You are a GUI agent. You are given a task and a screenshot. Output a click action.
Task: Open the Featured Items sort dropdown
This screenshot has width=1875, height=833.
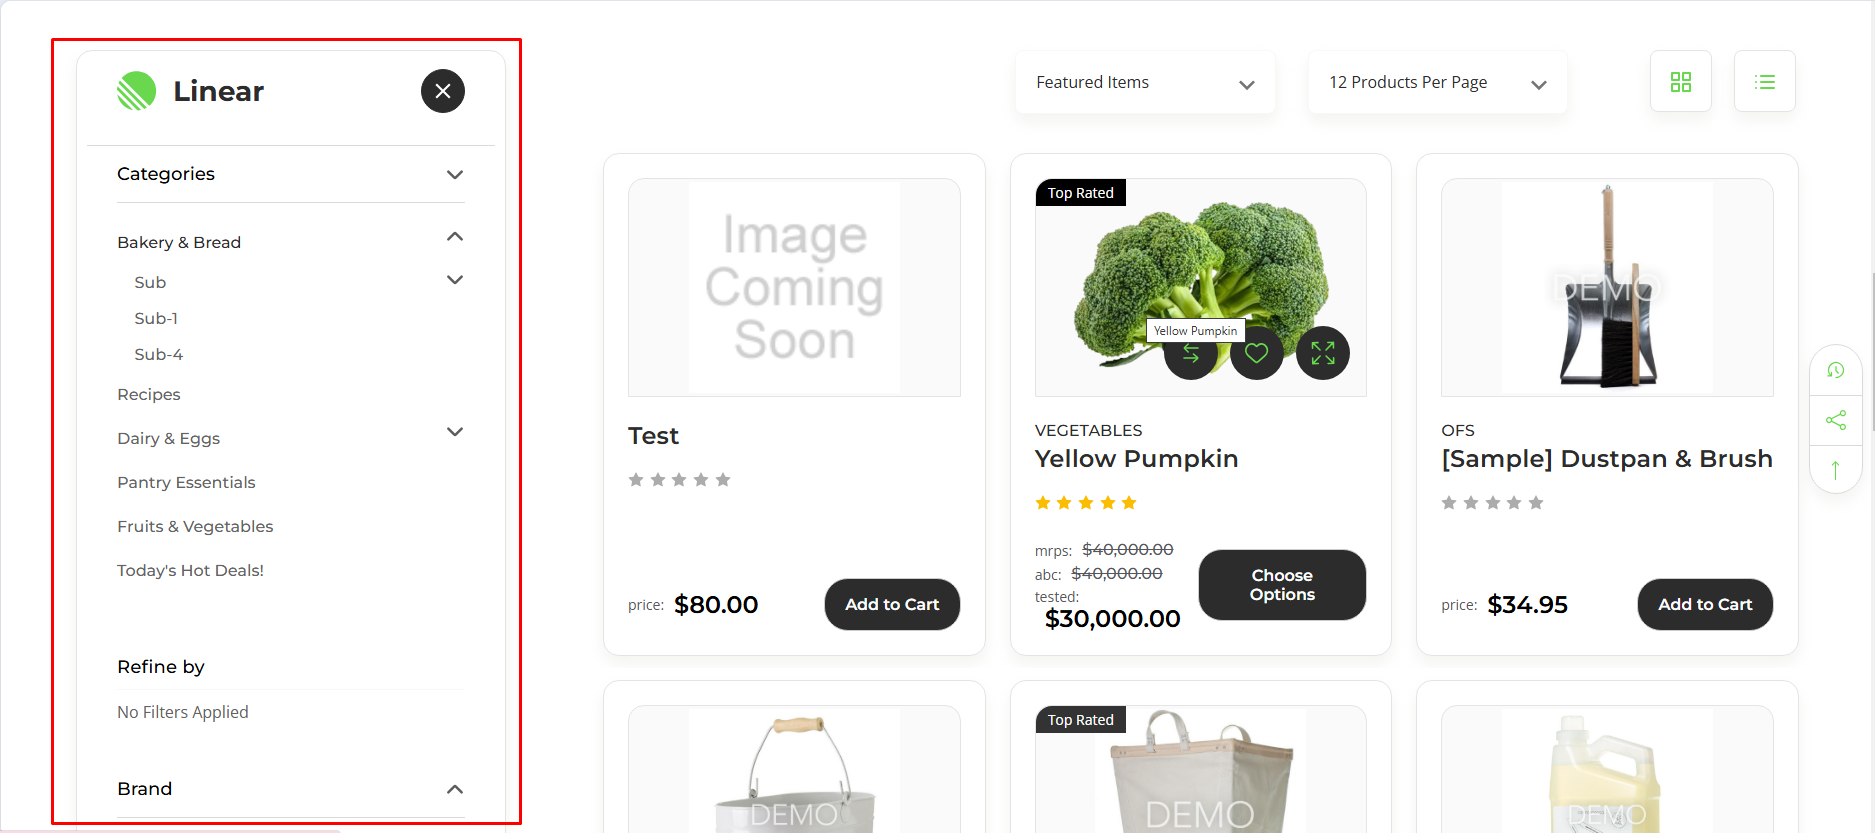coord(1145,82)
